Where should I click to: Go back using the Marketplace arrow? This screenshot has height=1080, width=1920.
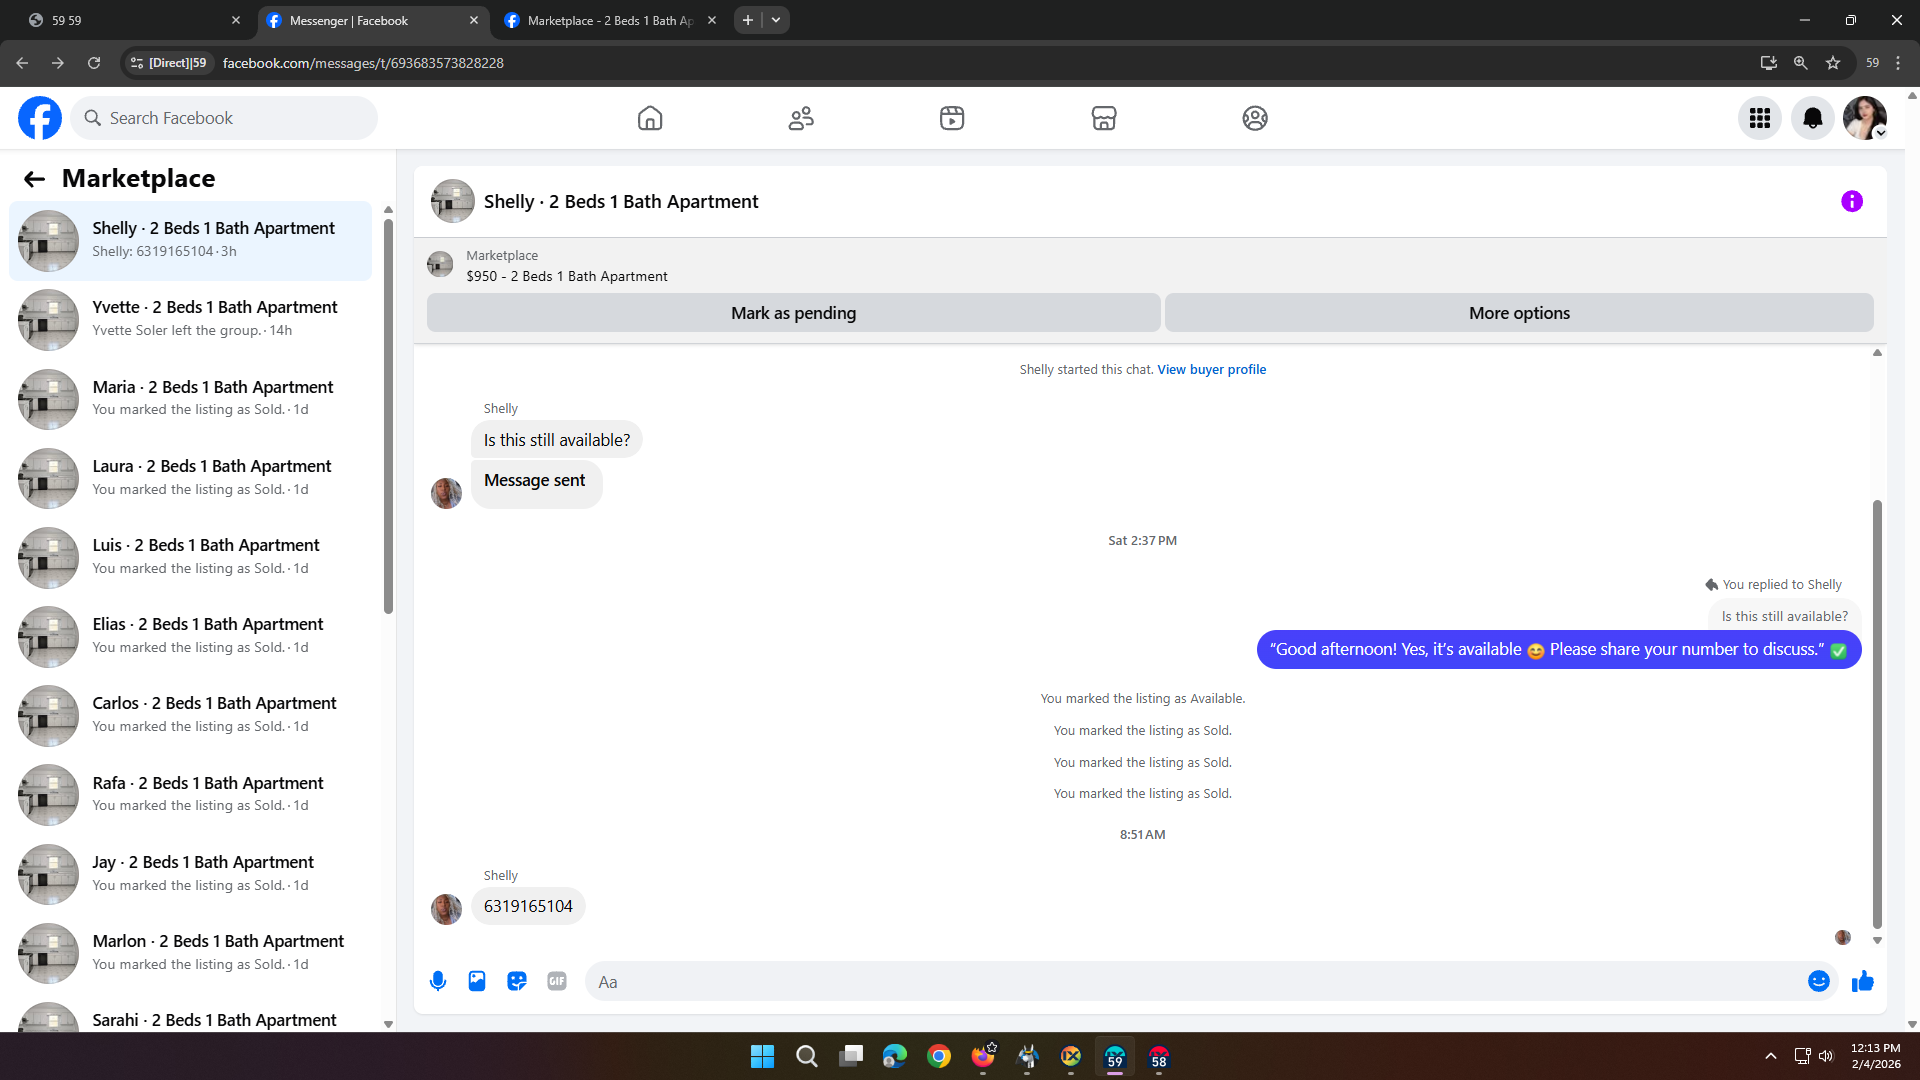click(34, 179)
